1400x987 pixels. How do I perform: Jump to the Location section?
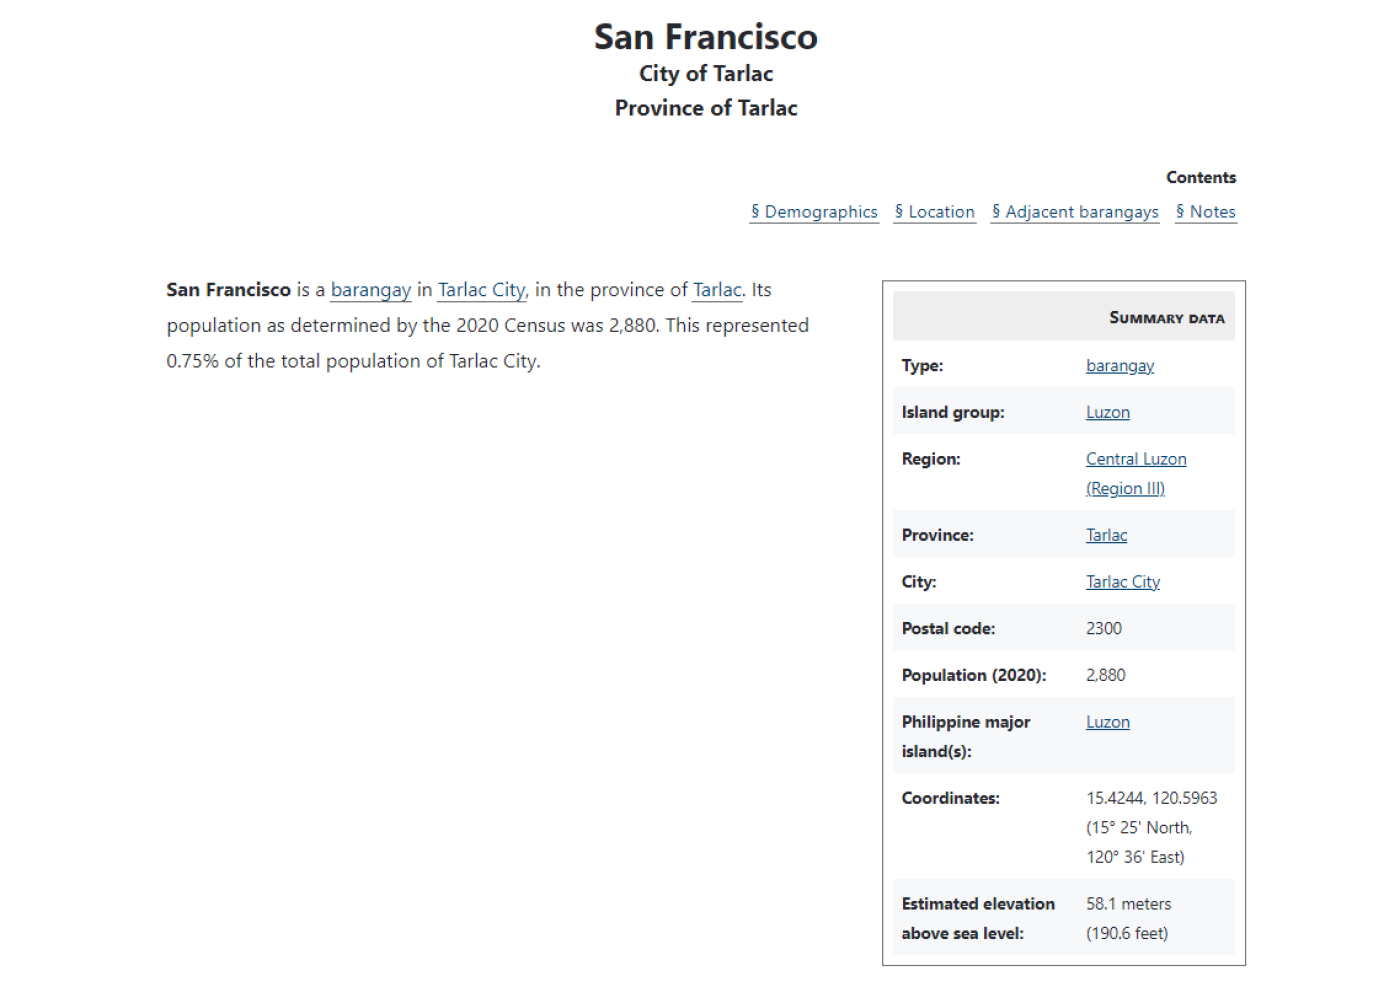[935, 212]
